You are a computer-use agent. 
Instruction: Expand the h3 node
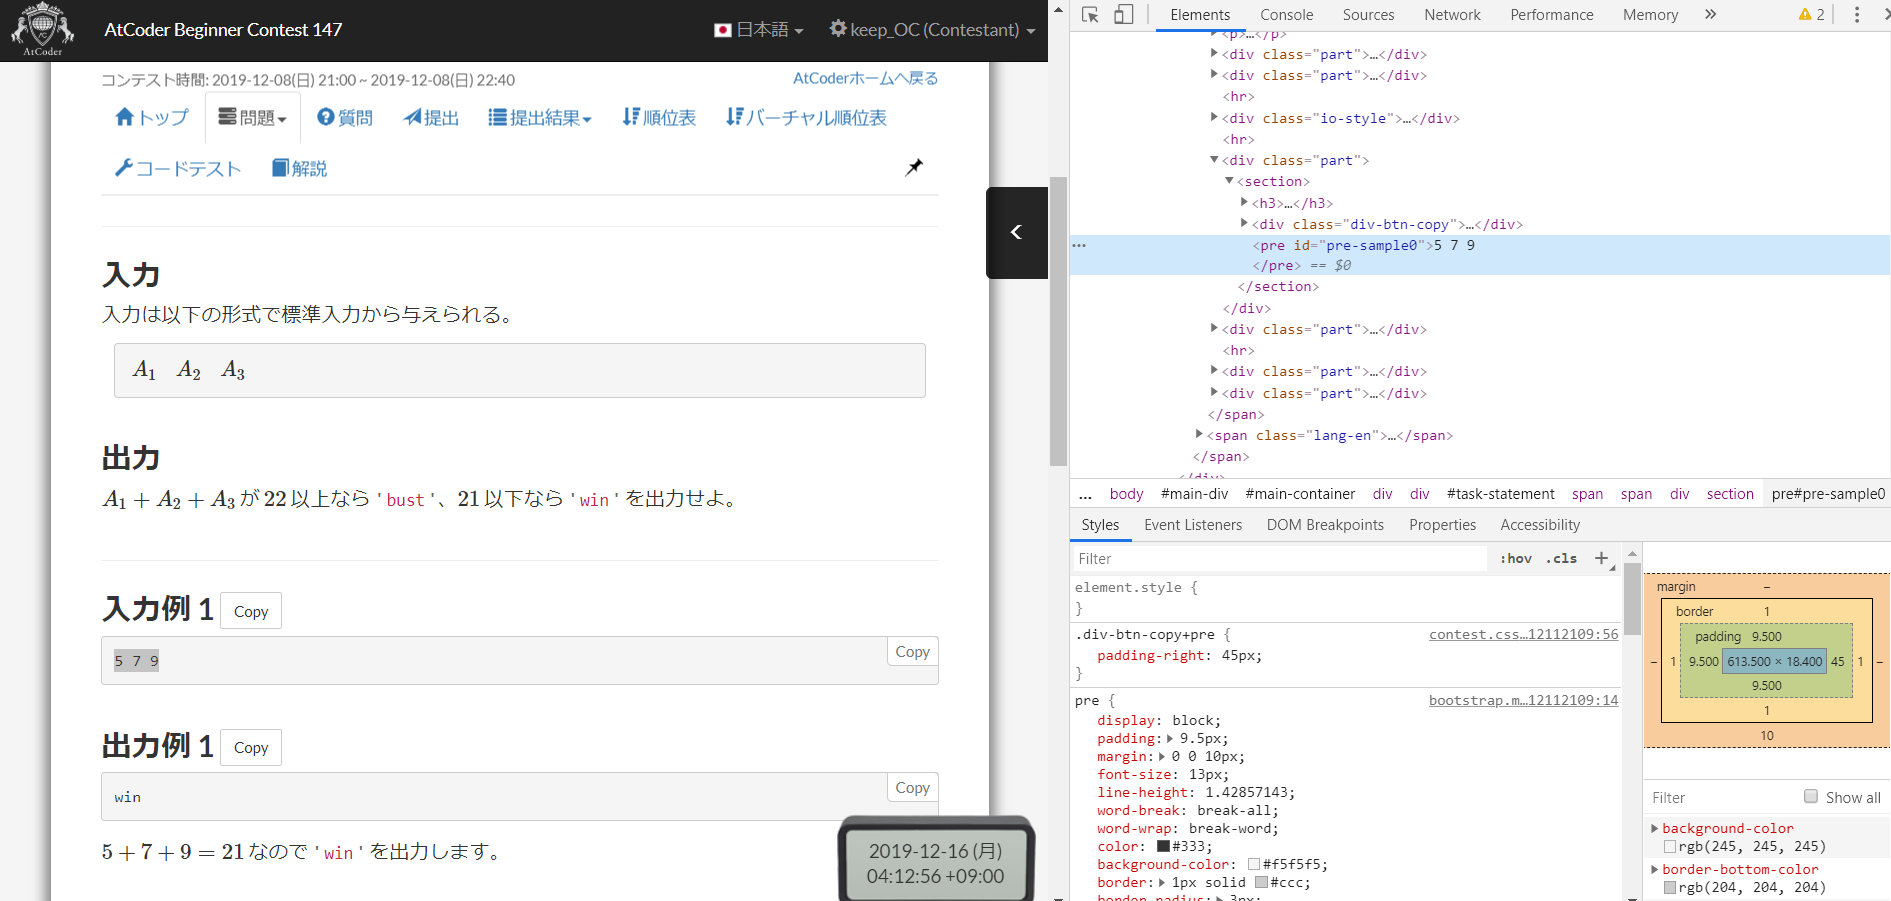(1244, 203)
